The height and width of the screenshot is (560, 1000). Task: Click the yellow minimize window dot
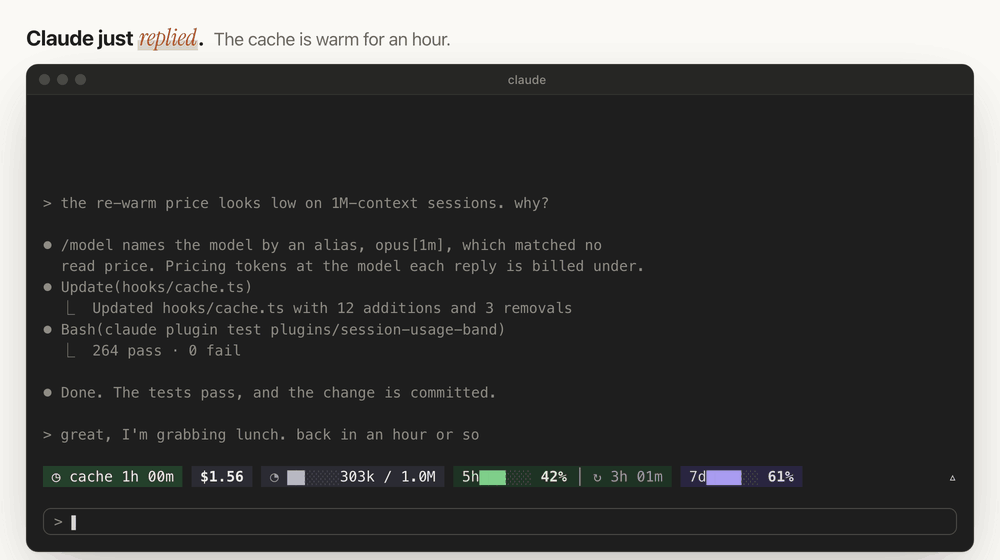pos(62,80)
